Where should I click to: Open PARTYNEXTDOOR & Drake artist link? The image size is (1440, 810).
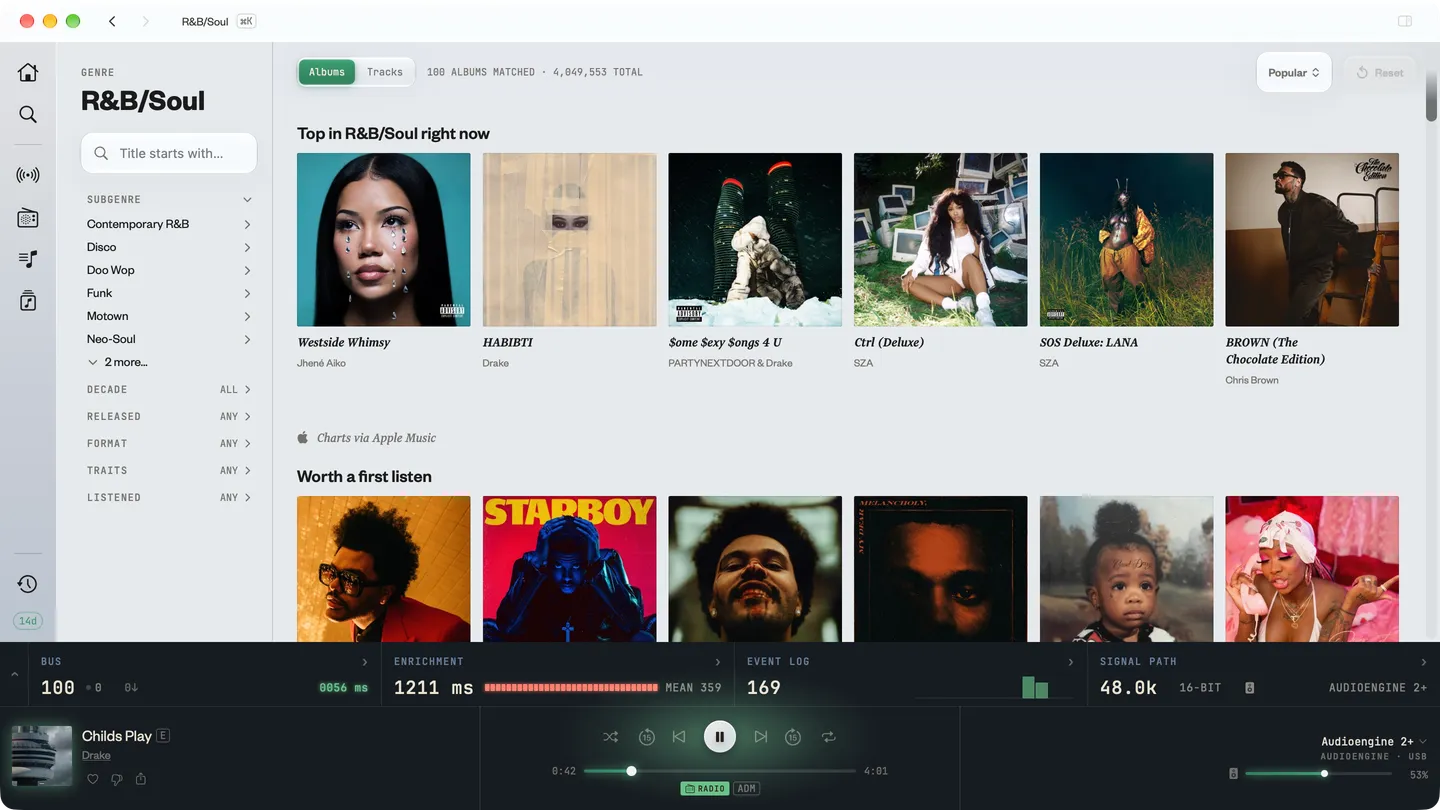(x=730, y=363)
